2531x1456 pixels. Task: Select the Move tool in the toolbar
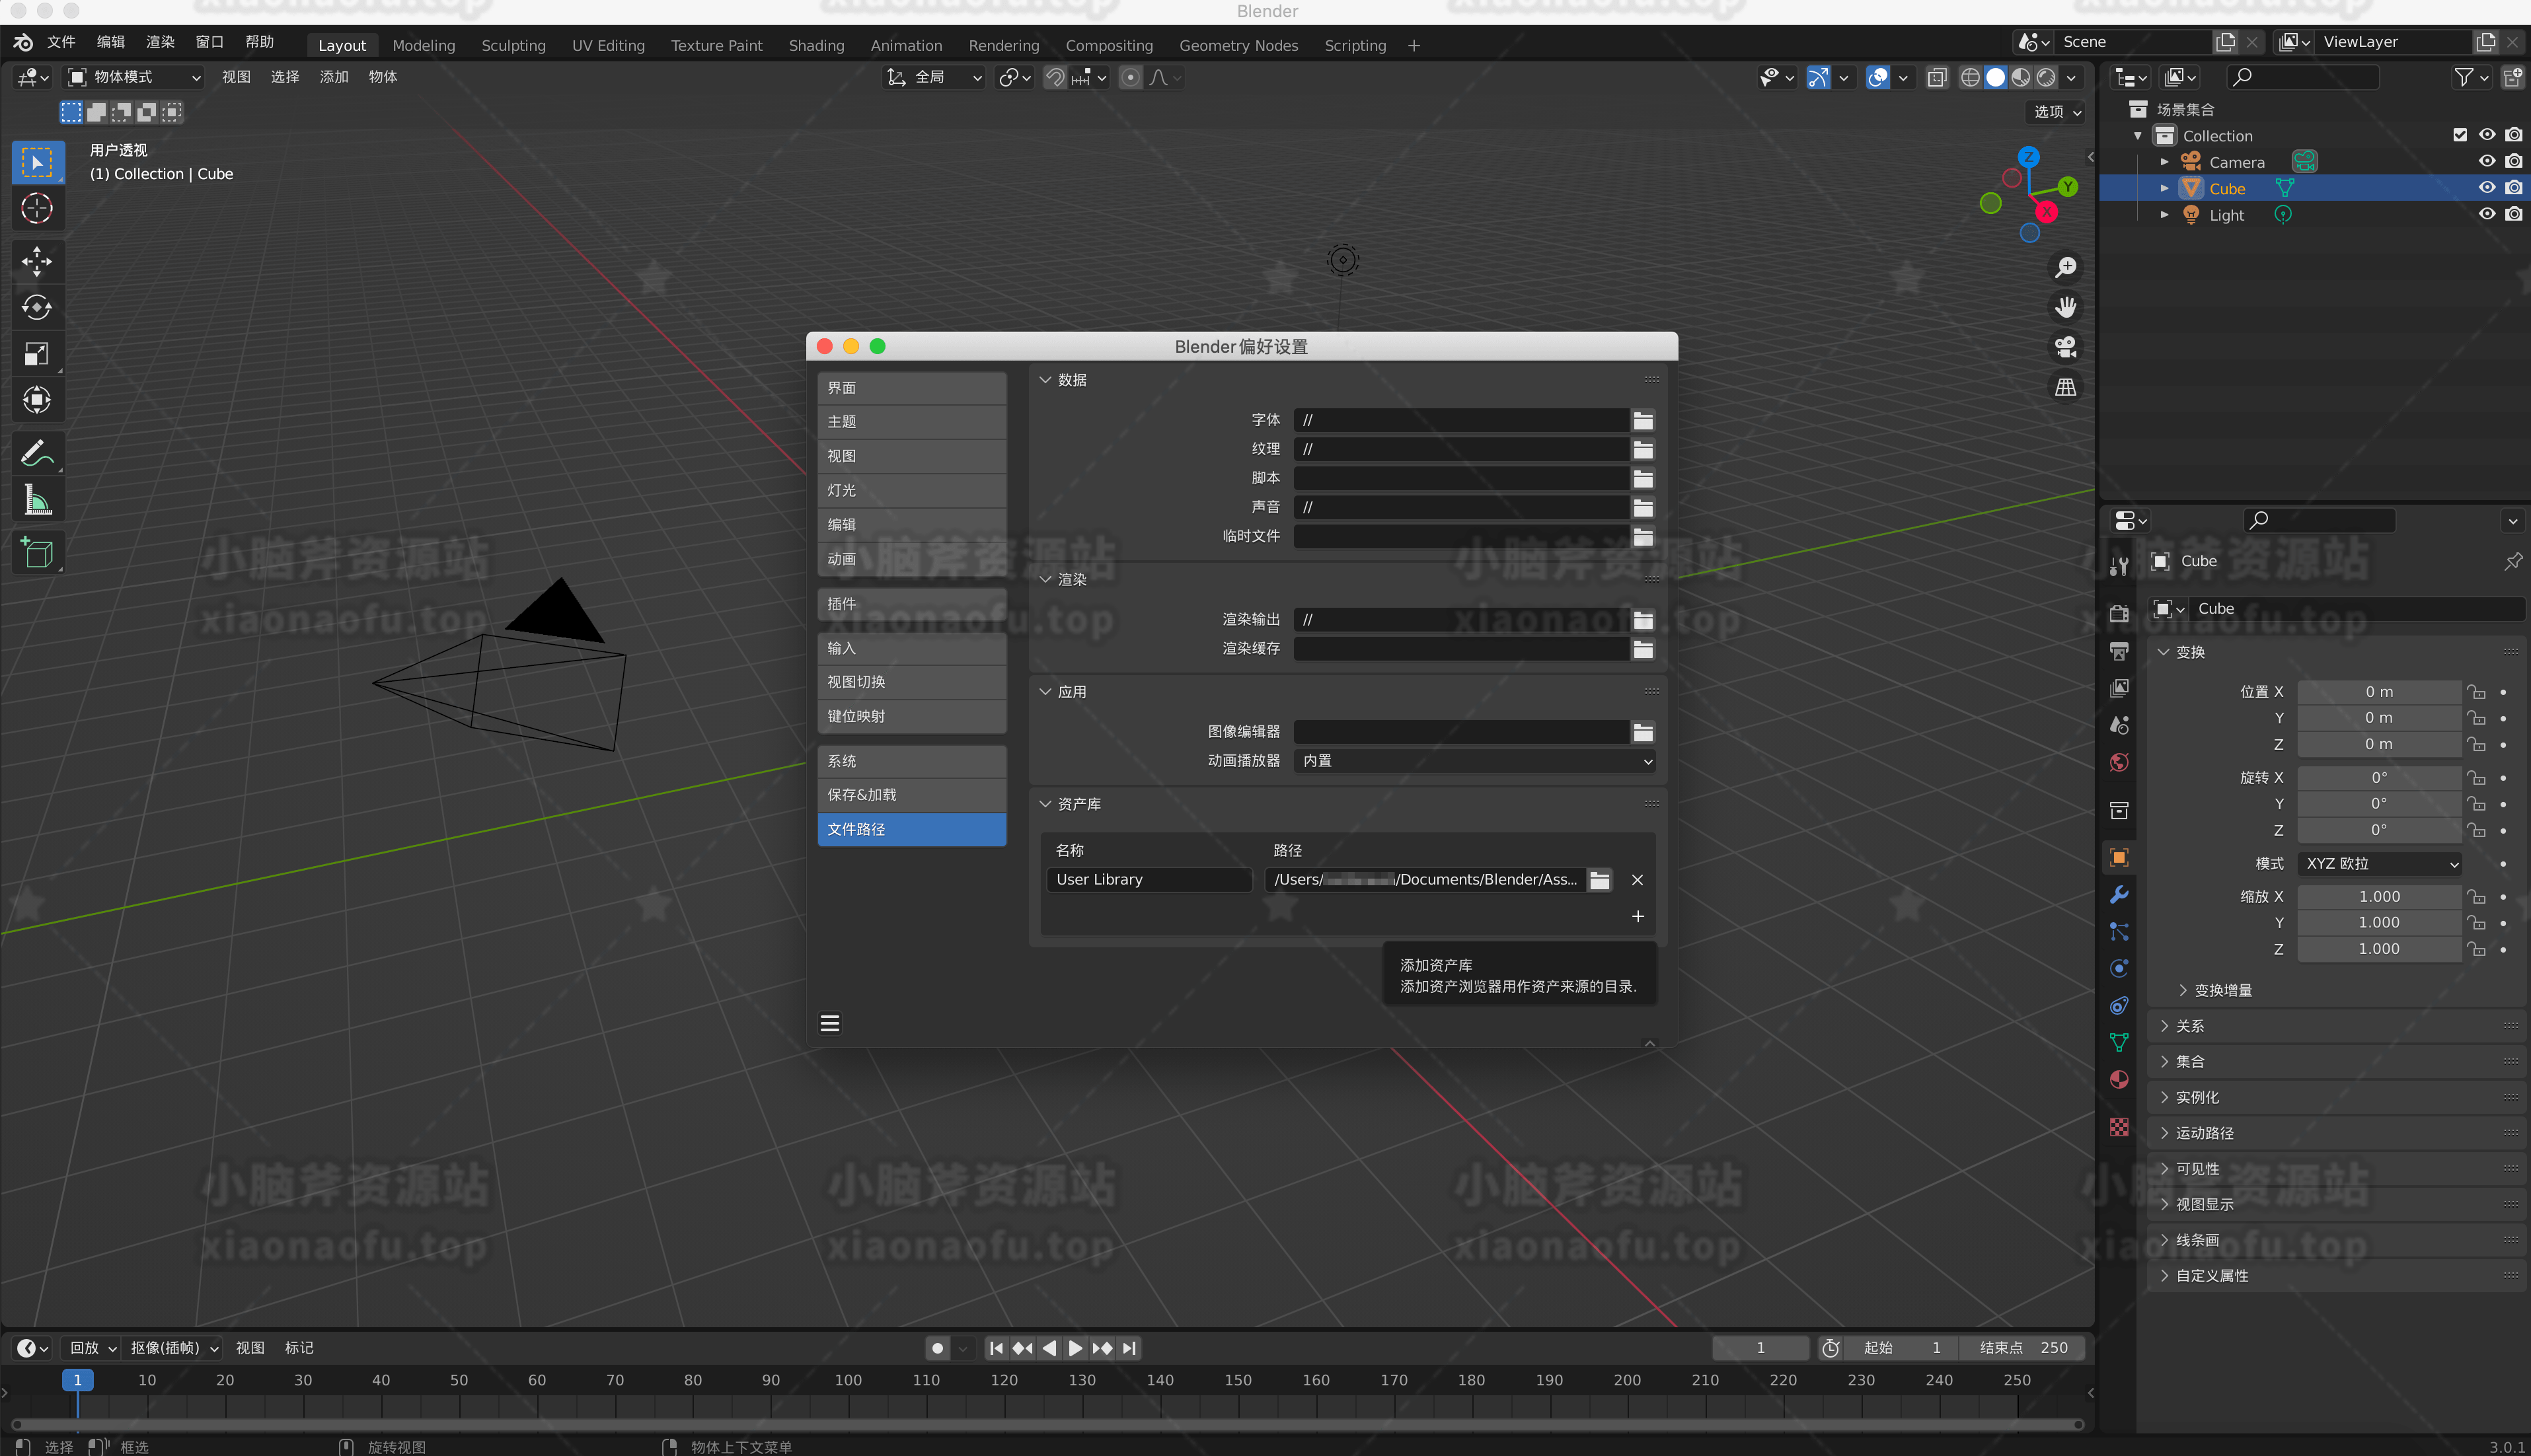coord(37,261)
